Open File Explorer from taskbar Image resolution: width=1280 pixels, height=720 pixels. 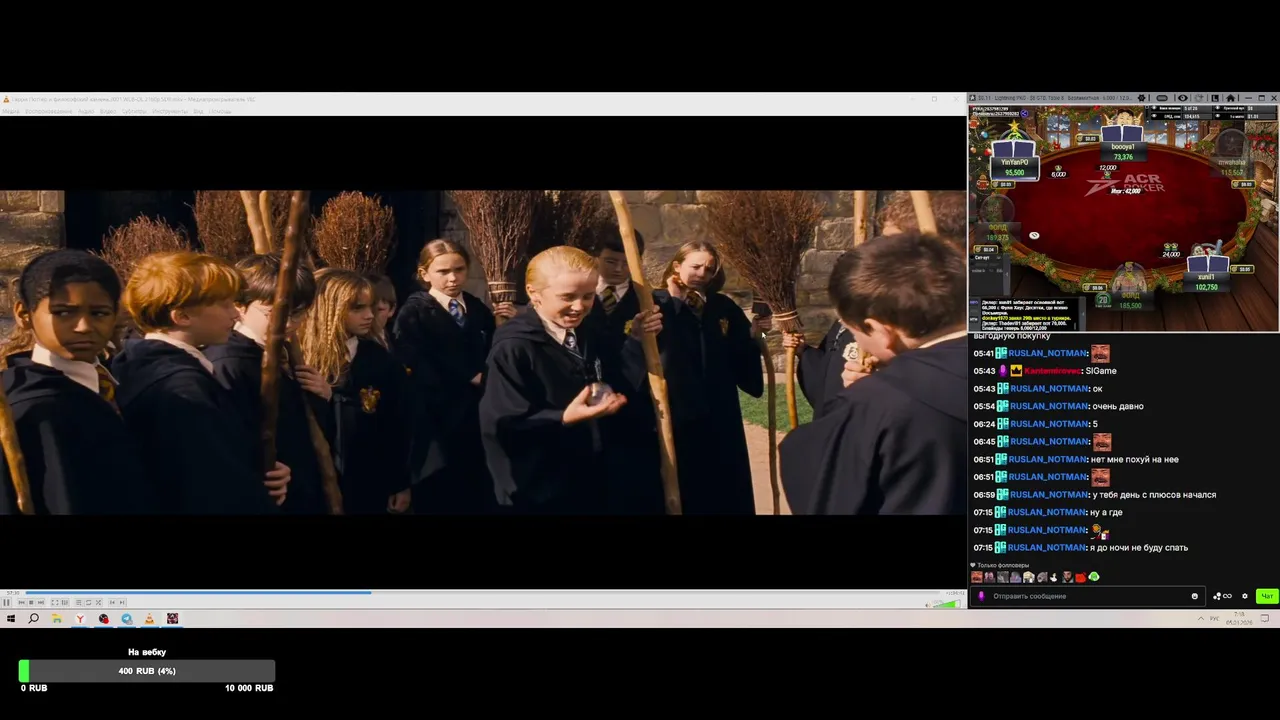pos(57,619)
